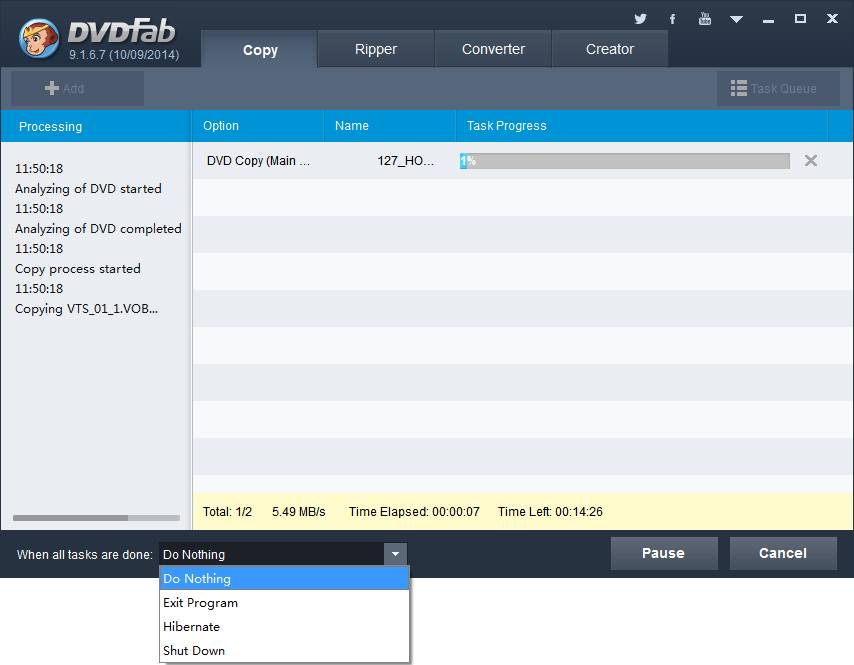Switch to the Copy tab

260,50
